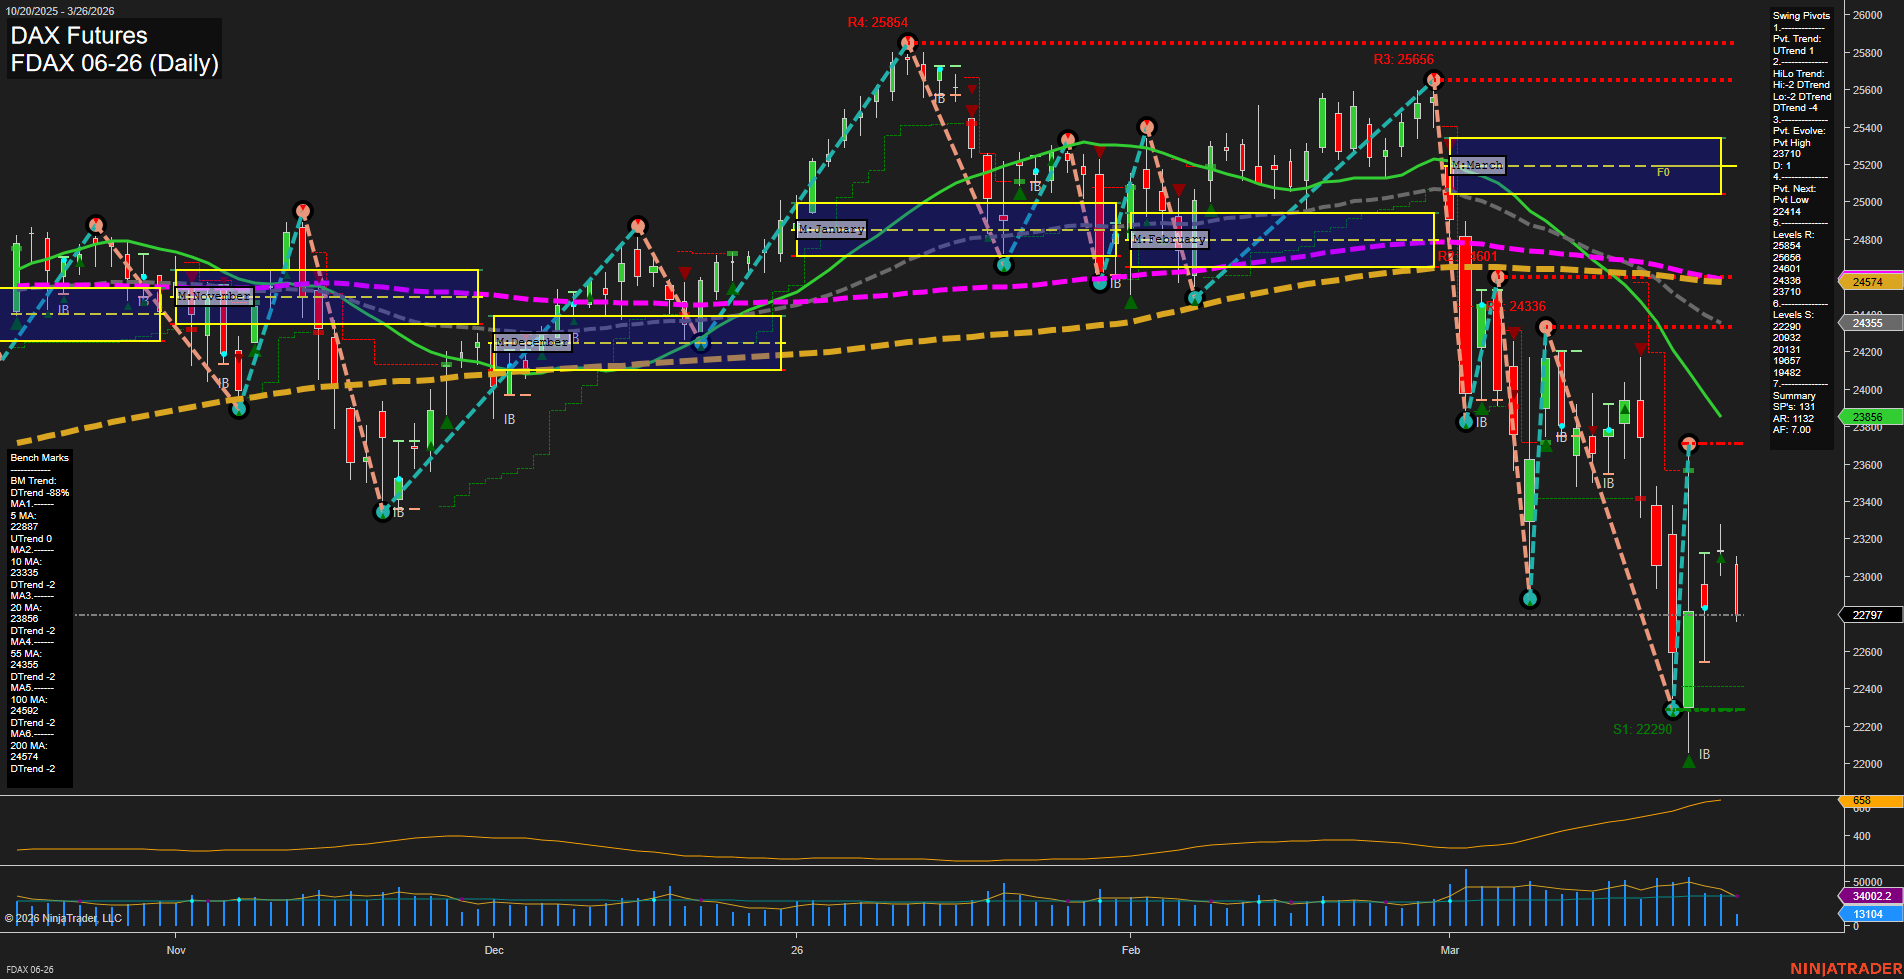The height and width of the screenshot is (979, 1904).
Task: Click the swing pivot low marker near S1
Action: tap(1672, 710)
